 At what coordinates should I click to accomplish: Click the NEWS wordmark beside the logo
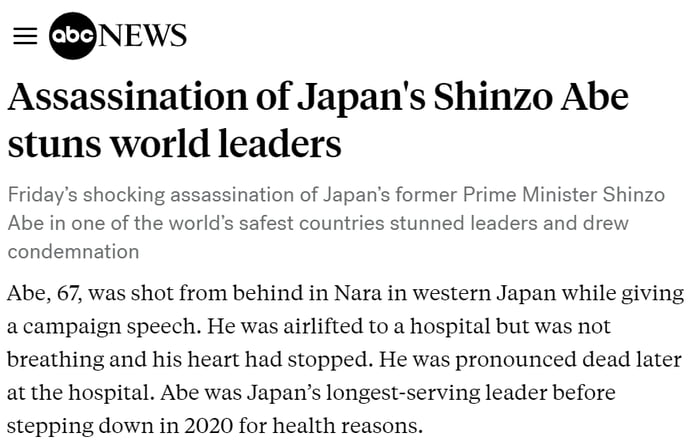coord(142,36)
